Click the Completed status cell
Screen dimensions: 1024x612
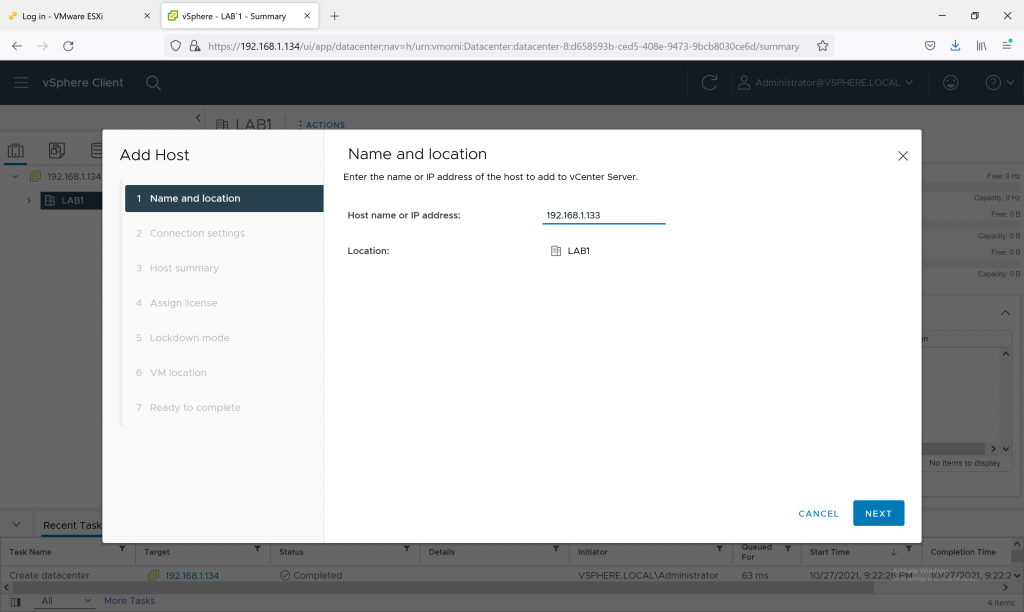tap(311, 575)
